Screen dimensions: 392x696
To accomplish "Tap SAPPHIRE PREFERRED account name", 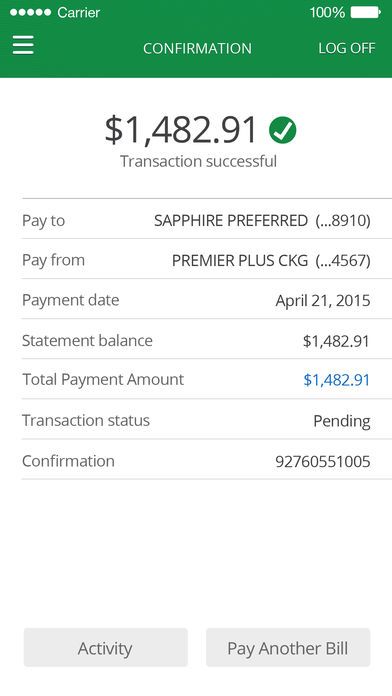I will 231,220.
